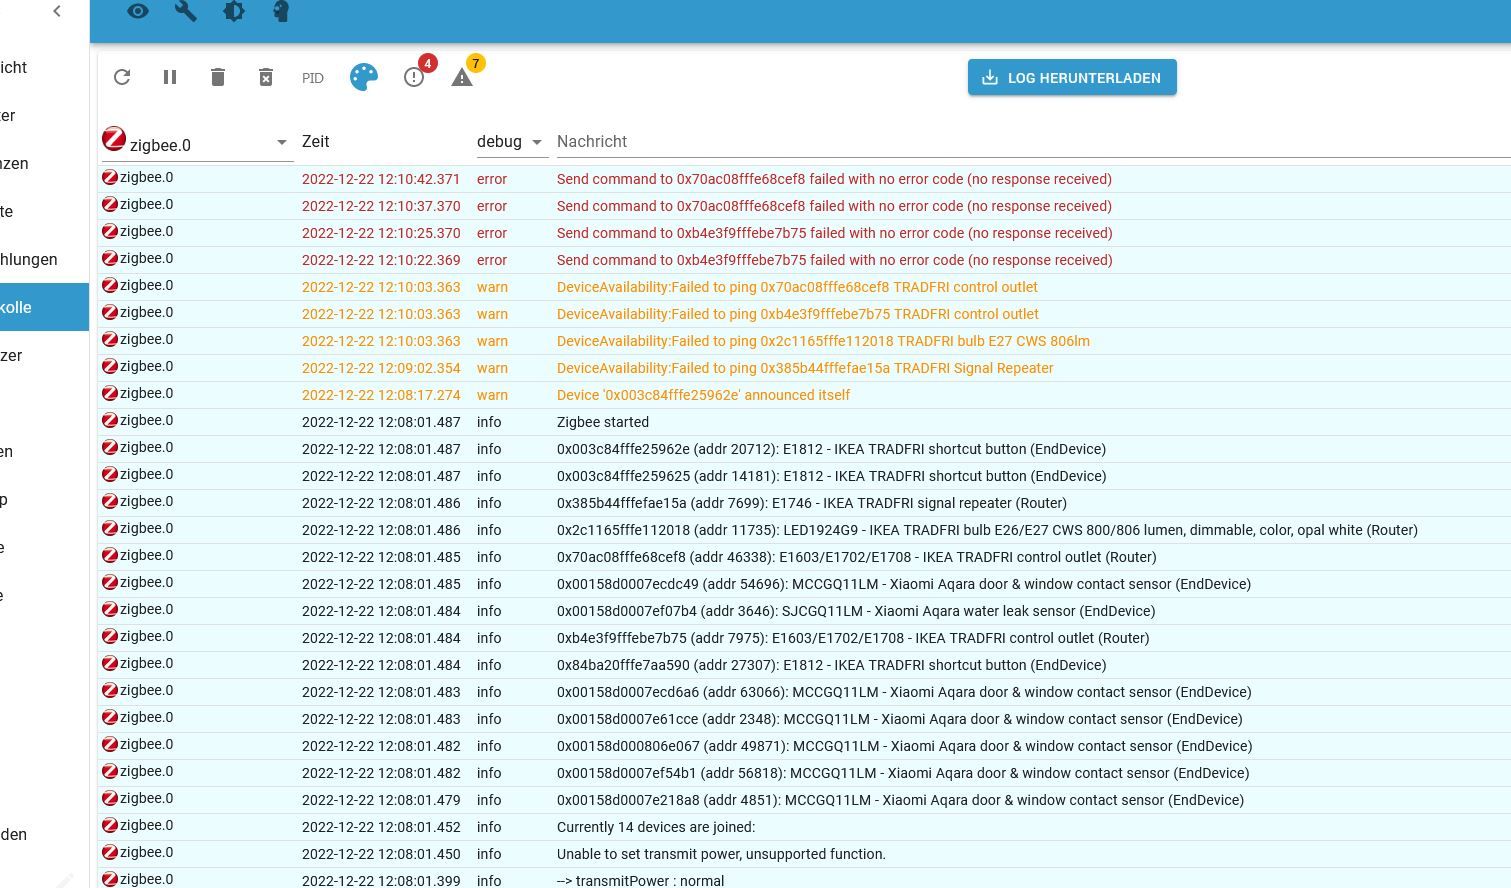Toggle the theme brightness icon

(233, 11)
